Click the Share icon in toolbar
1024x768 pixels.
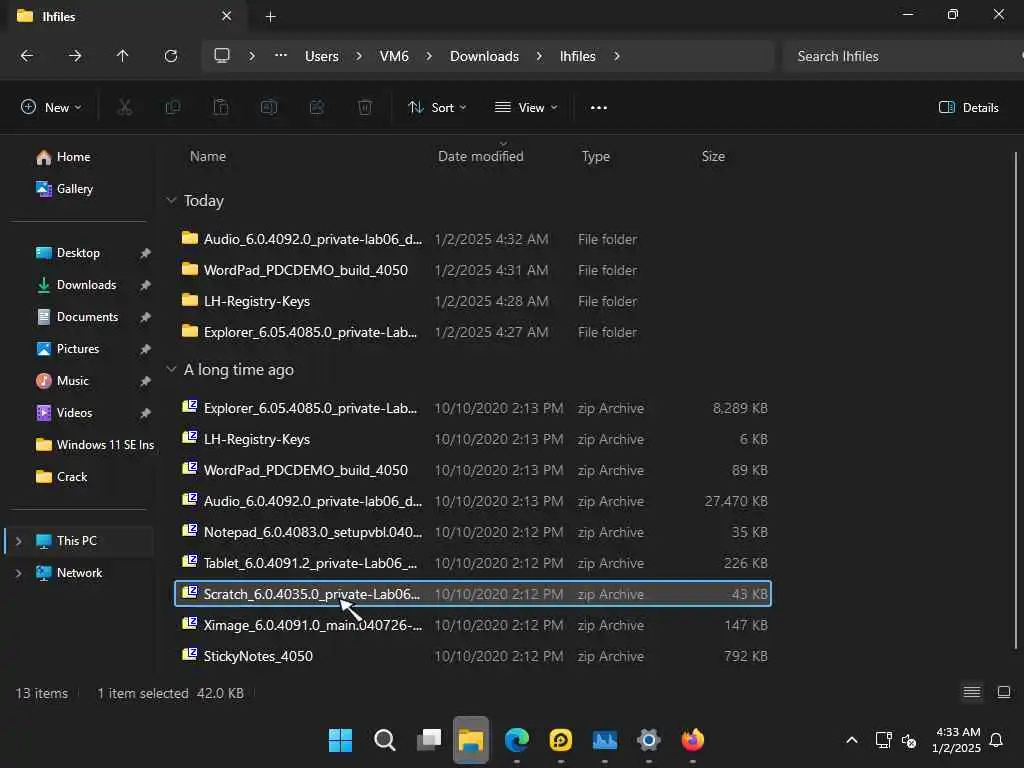317,107
